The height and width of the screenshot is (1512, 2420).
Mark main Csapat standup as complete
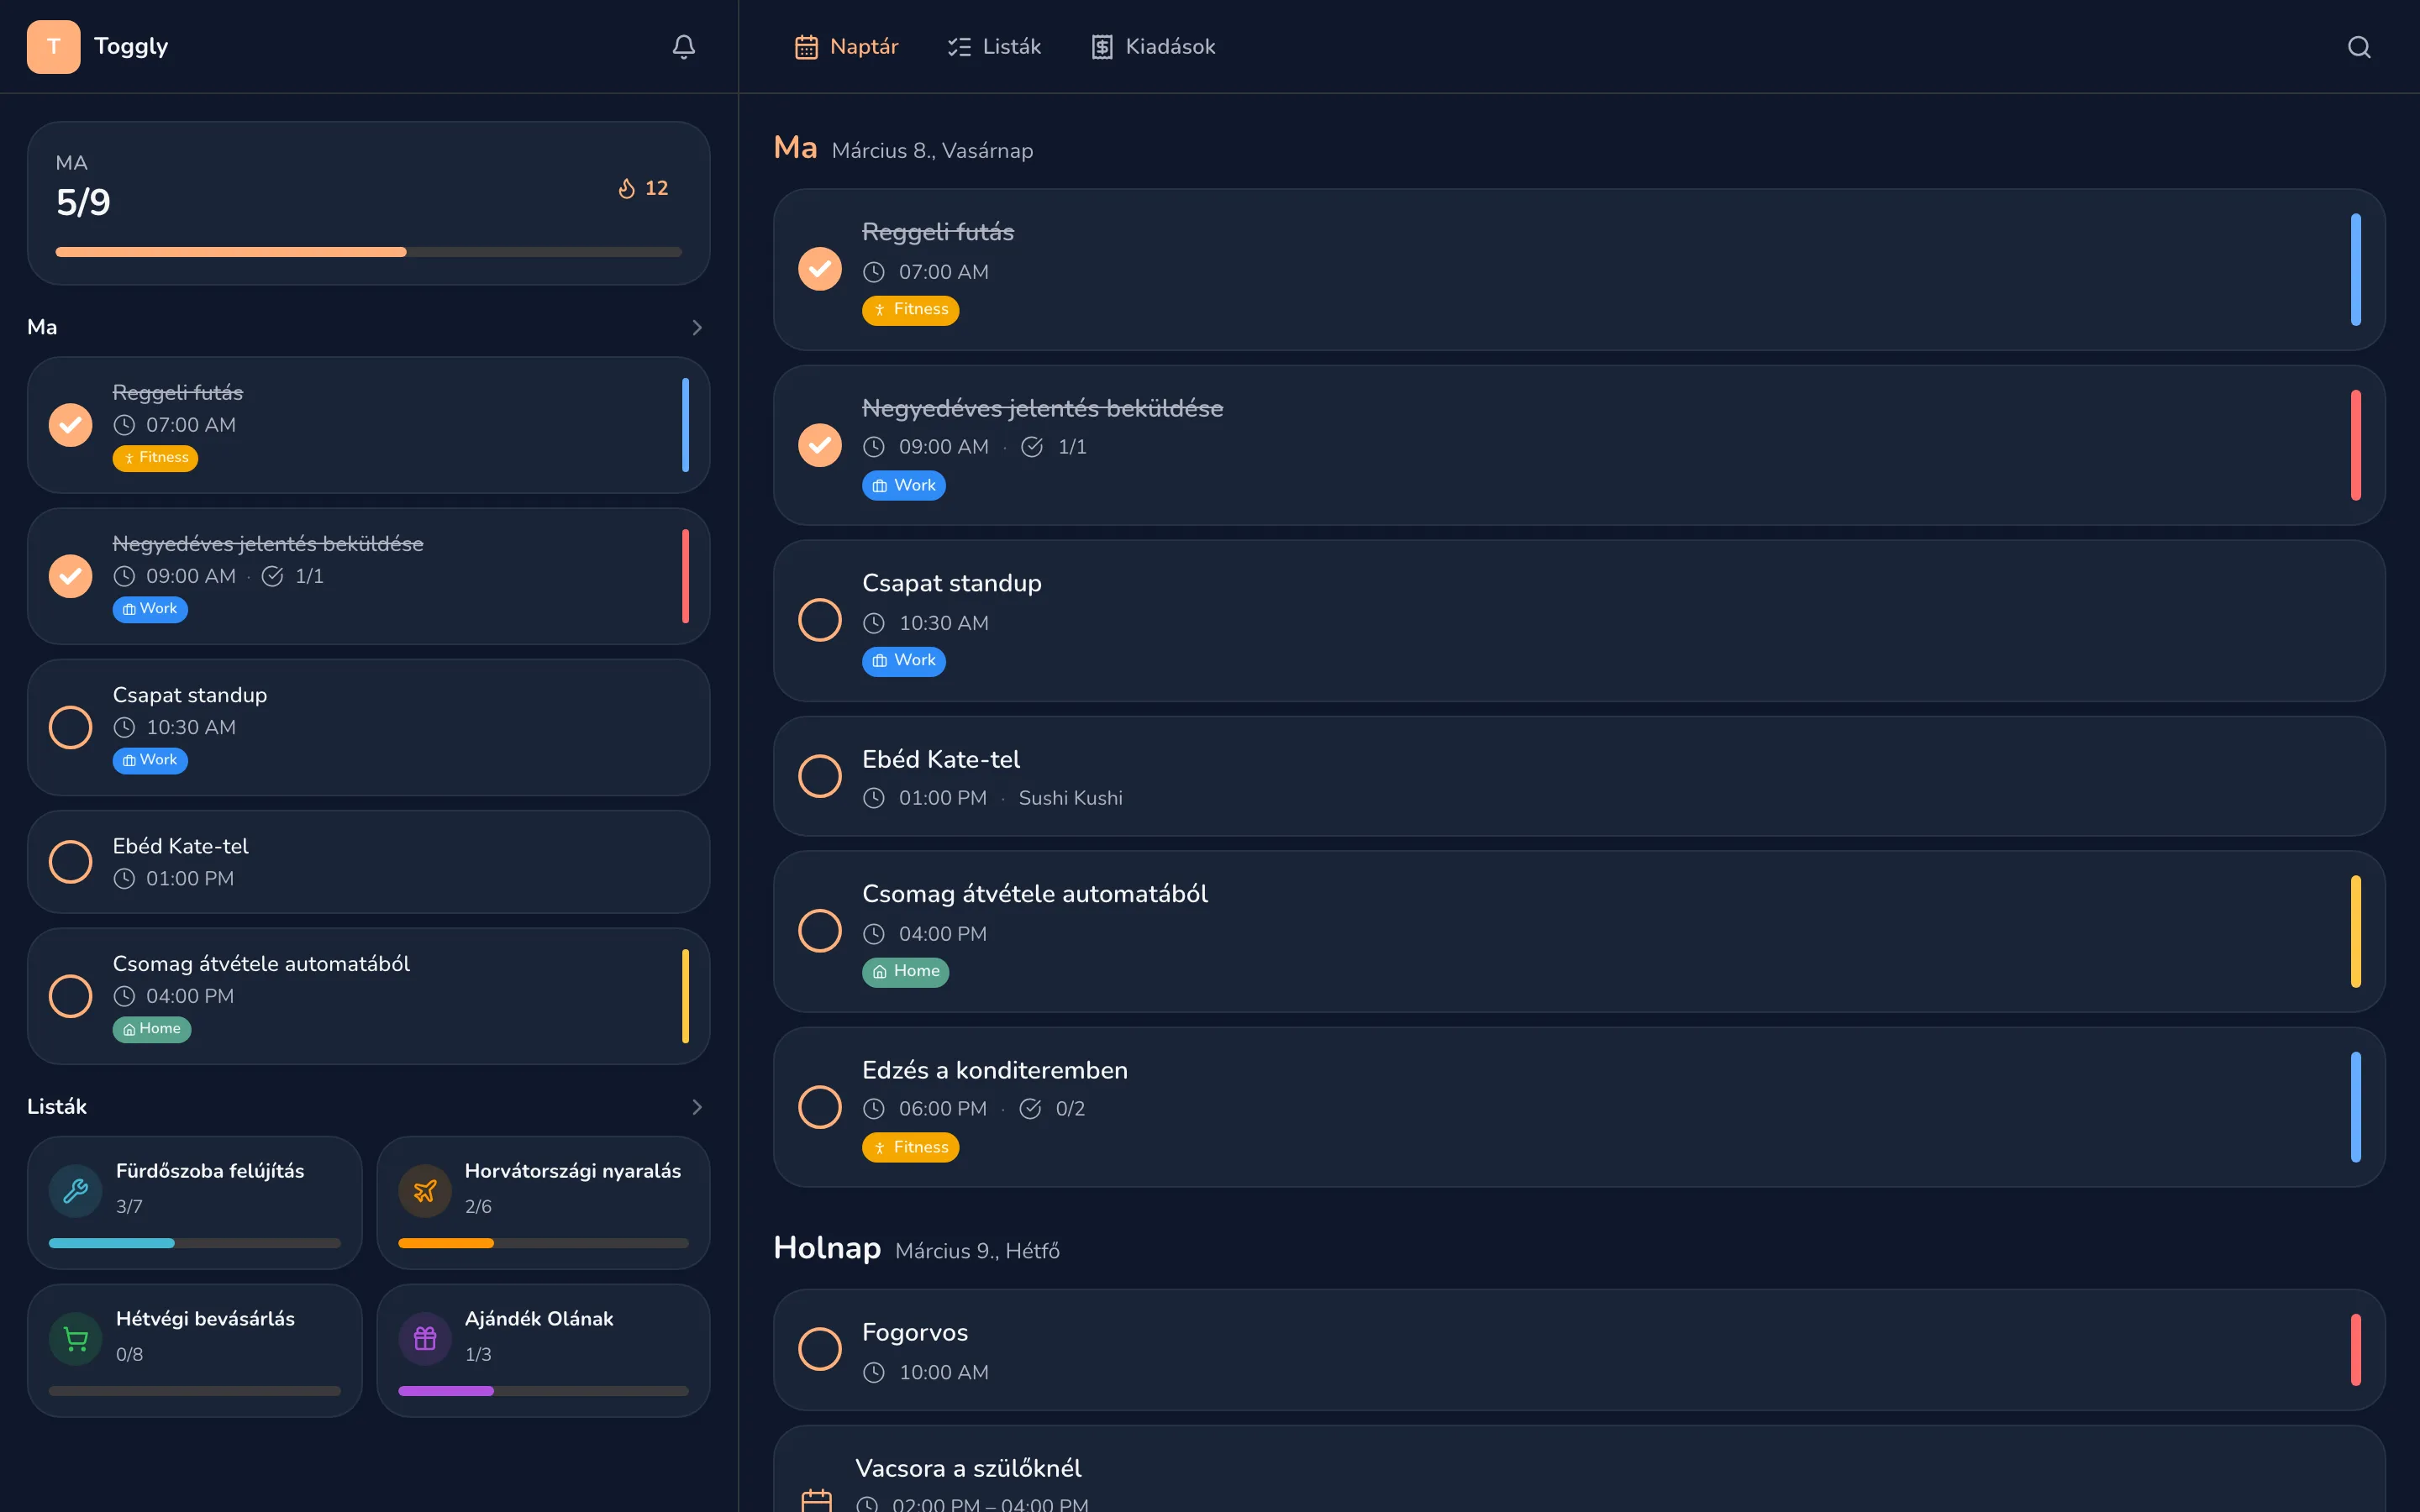[820, 620]
